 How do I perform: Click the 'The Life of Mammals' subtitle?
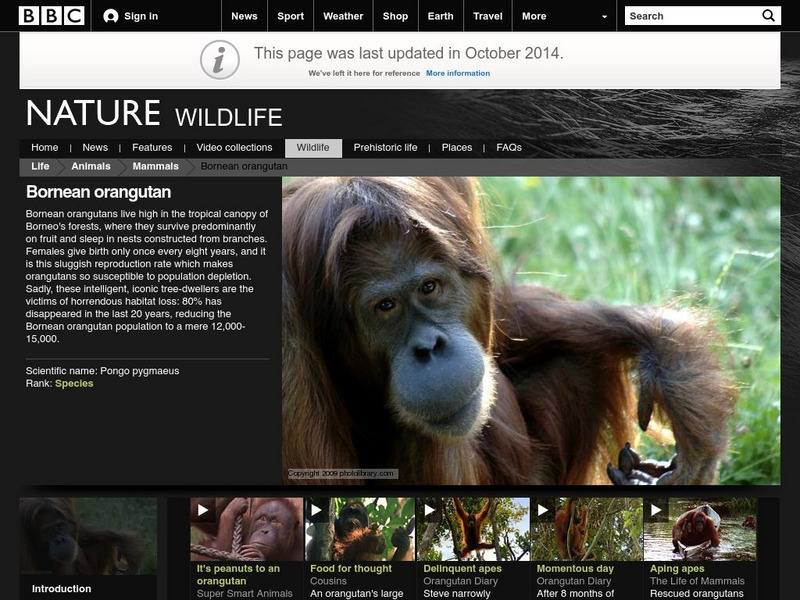697,581
